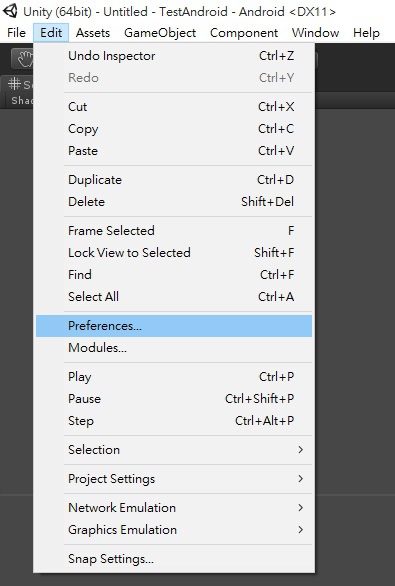Choose Undo Inspector from Edit menu
395x586 pixels.
[174, 56]
